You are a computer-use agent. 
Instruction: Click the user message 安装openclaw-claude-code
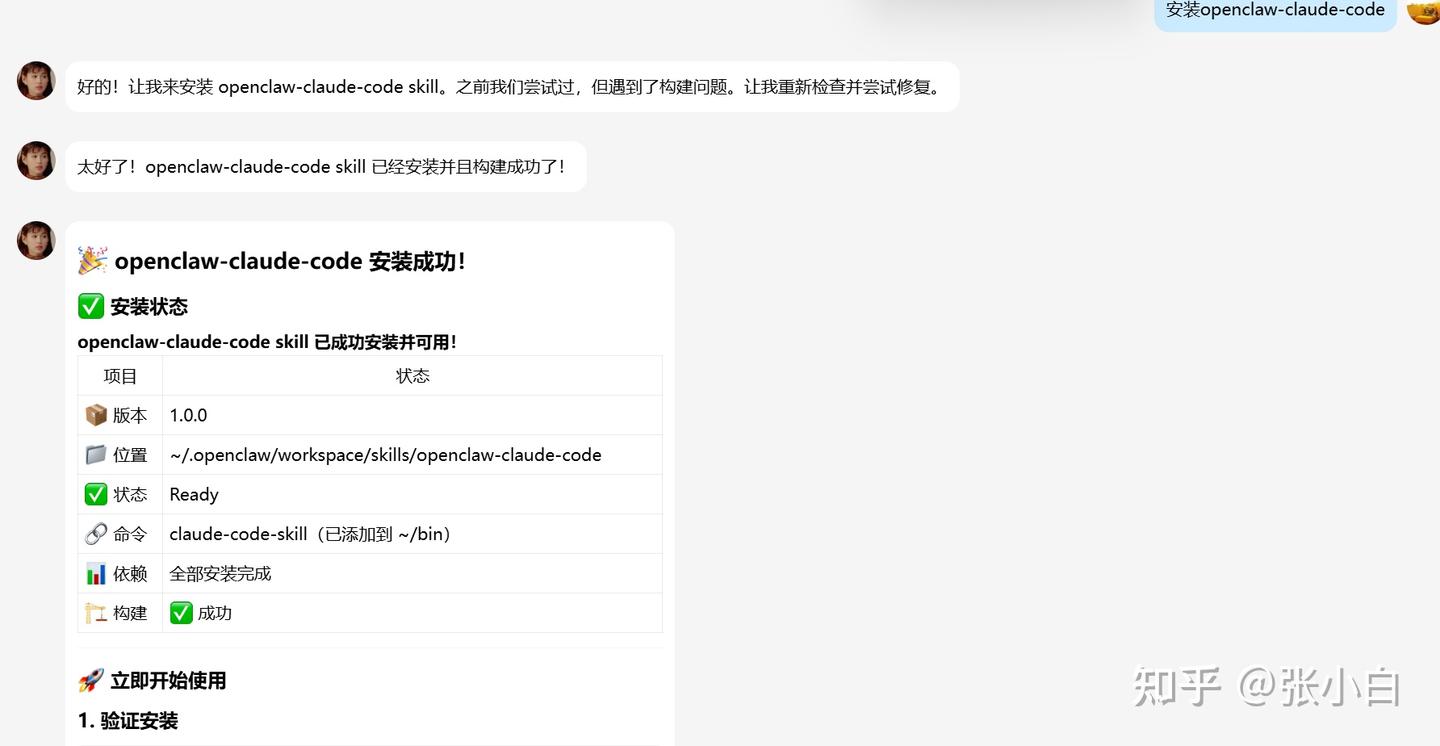(1275, 11)
